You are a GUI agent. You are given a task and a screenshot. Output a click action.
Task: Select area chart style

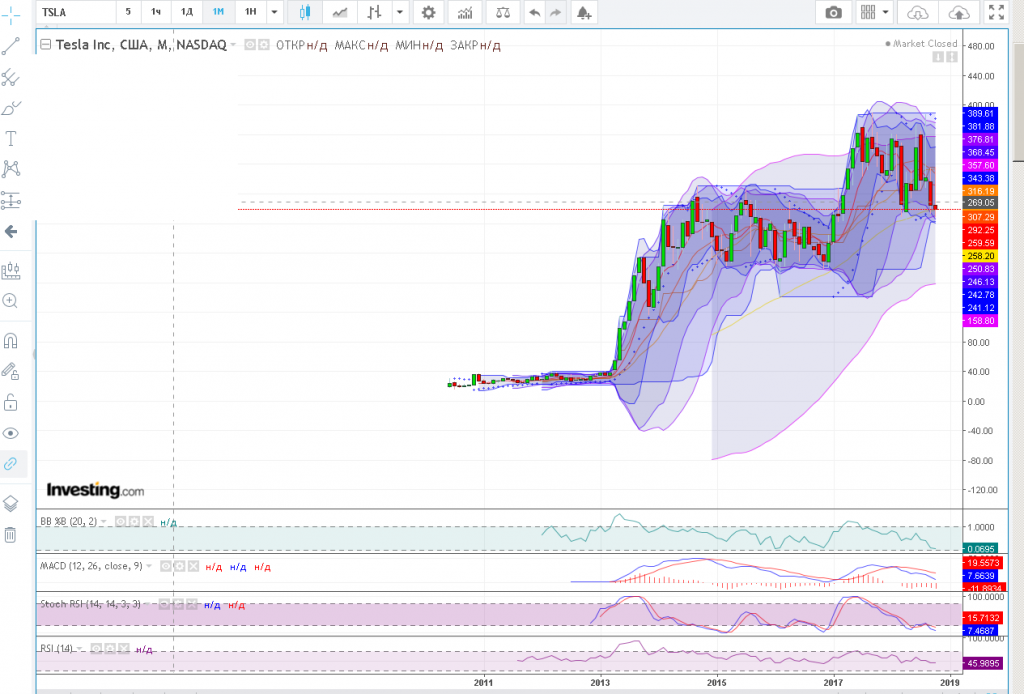pos(340,12)
